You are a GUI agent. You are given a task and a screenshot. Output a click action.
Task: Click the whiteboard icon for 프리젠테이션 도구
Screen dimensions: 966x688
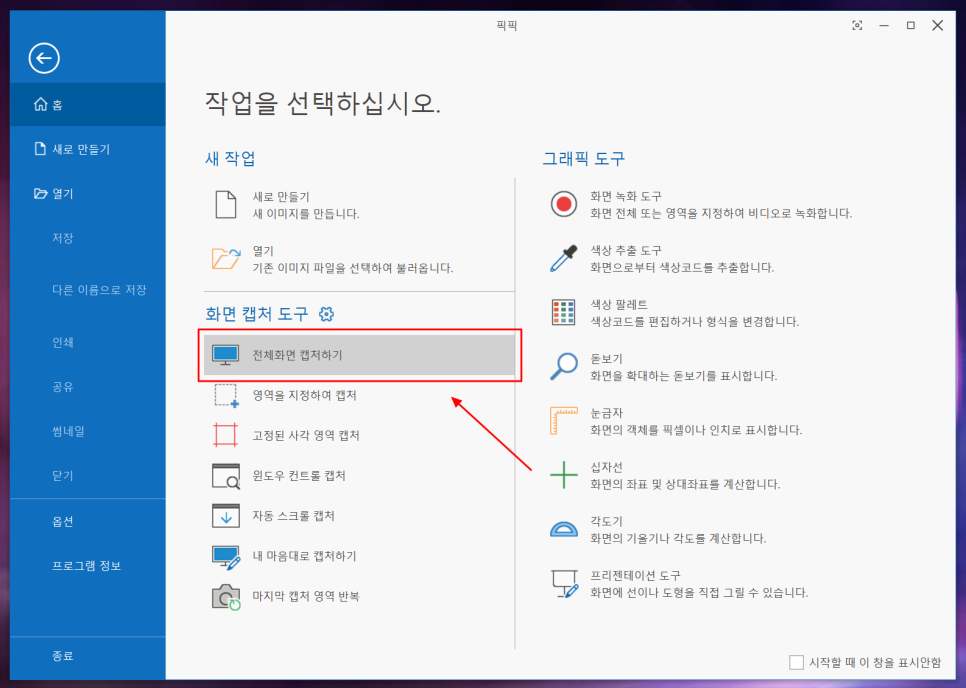[x=564, y=583]
